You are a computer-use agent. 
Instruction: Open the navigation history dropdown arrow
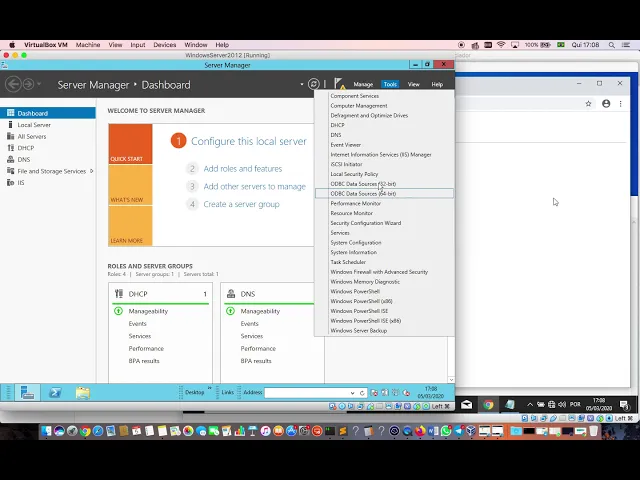39,84
